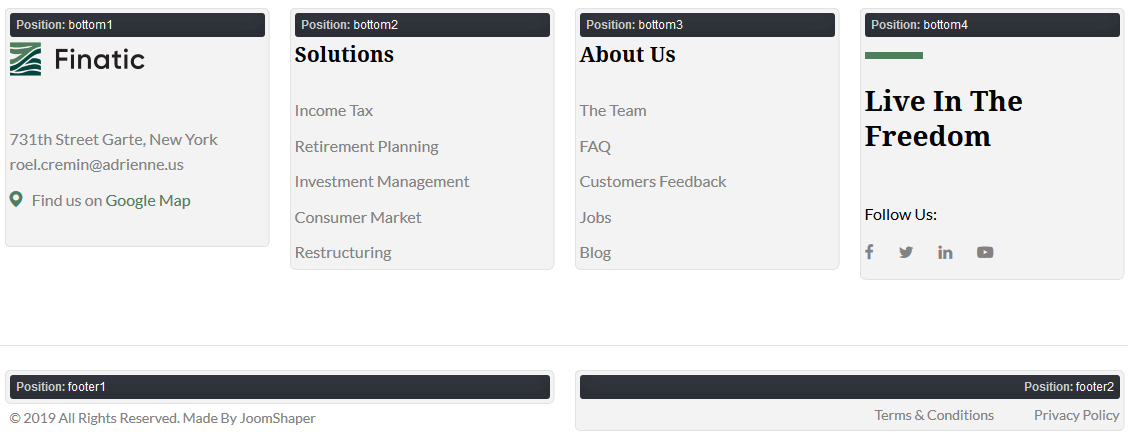Click the map pin icon

pos(16,200)
